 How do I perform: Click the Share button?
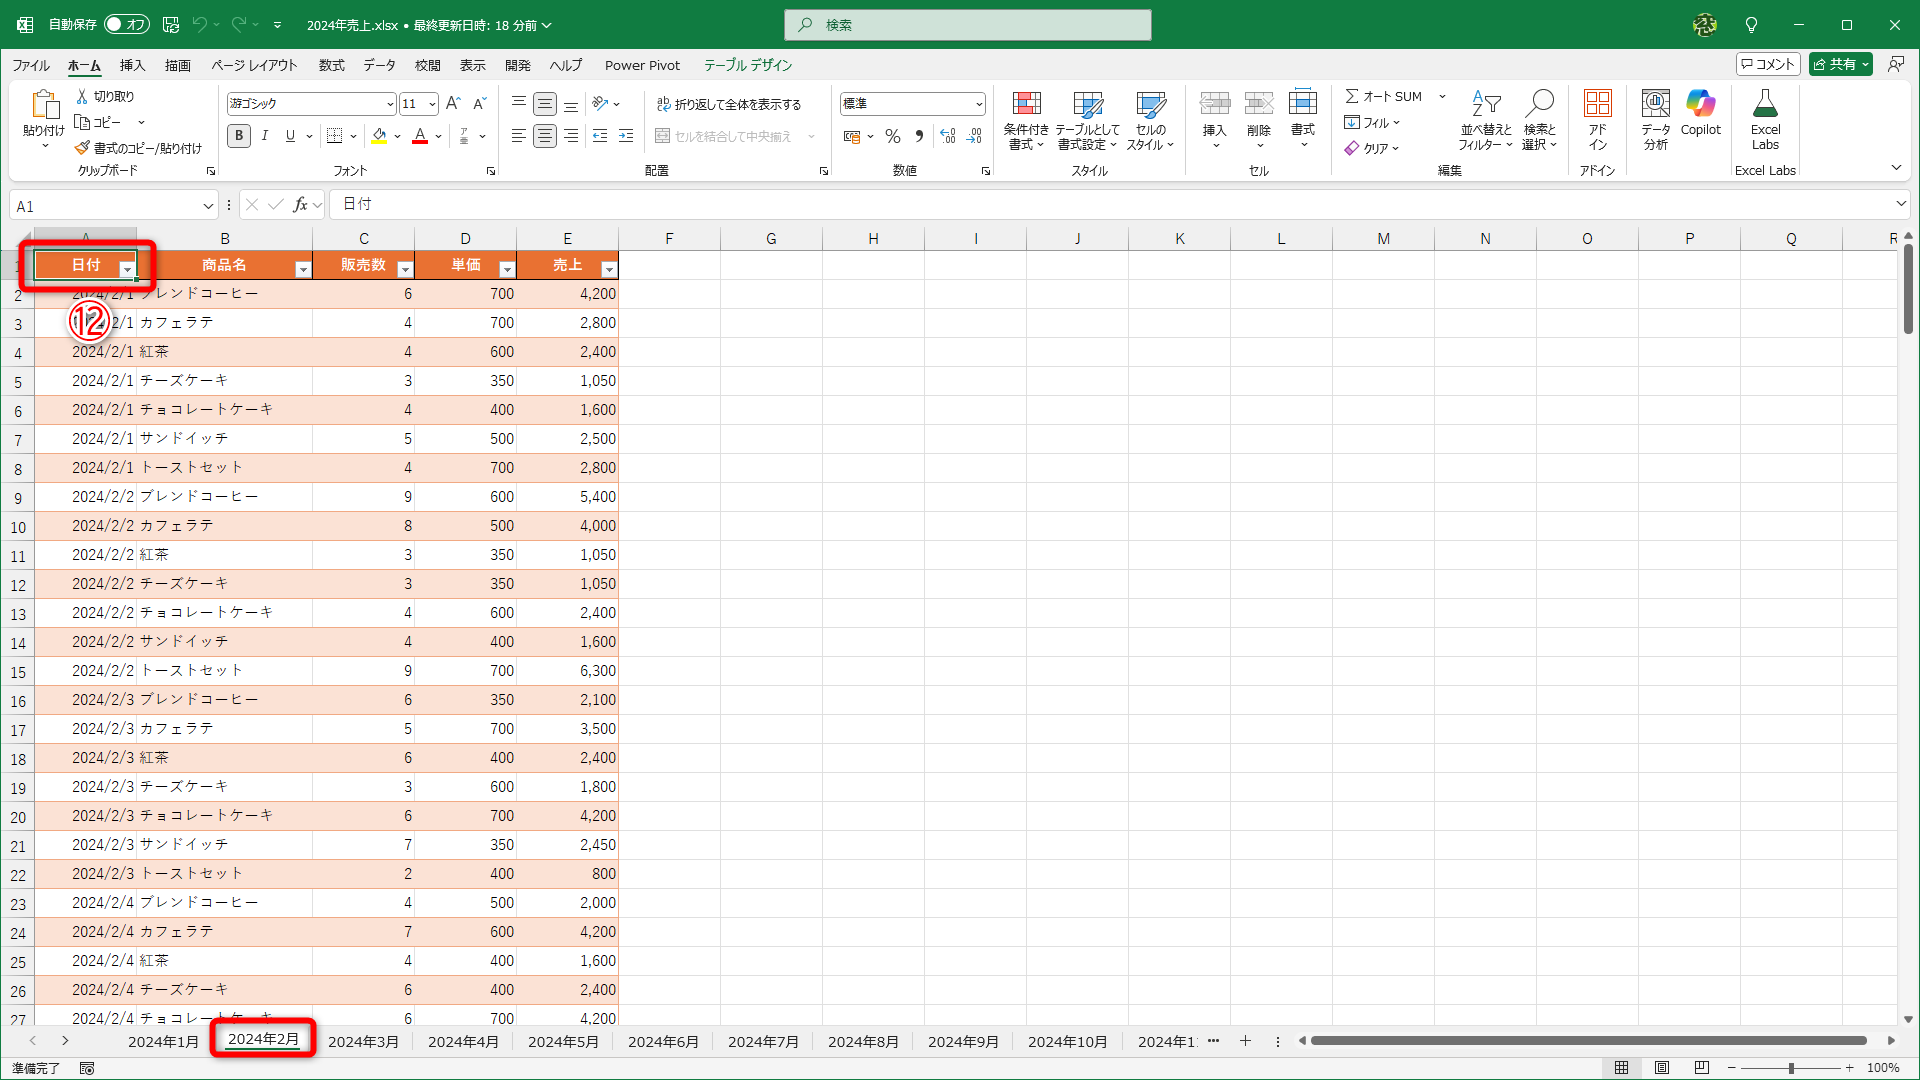click(x=1834, y=64)
